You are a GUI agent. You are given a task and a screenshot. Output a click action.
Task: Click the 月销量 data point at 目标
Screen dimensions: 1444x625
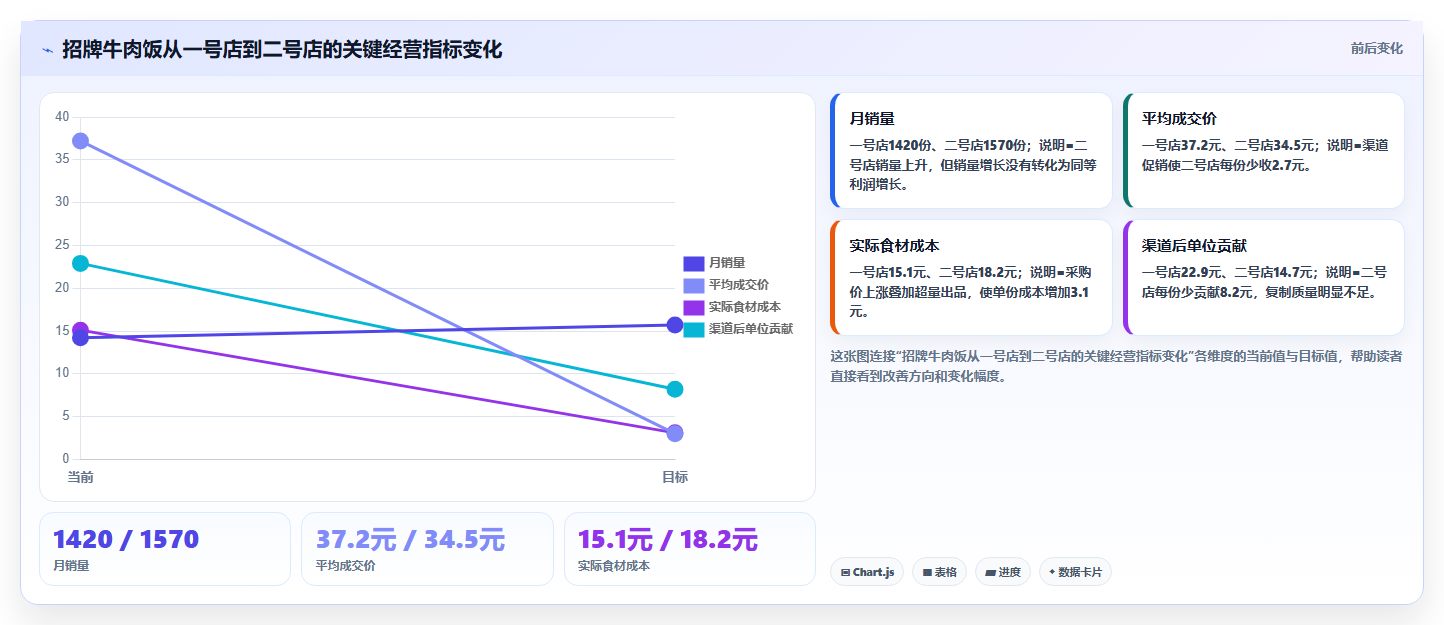(x=675, y=325)
